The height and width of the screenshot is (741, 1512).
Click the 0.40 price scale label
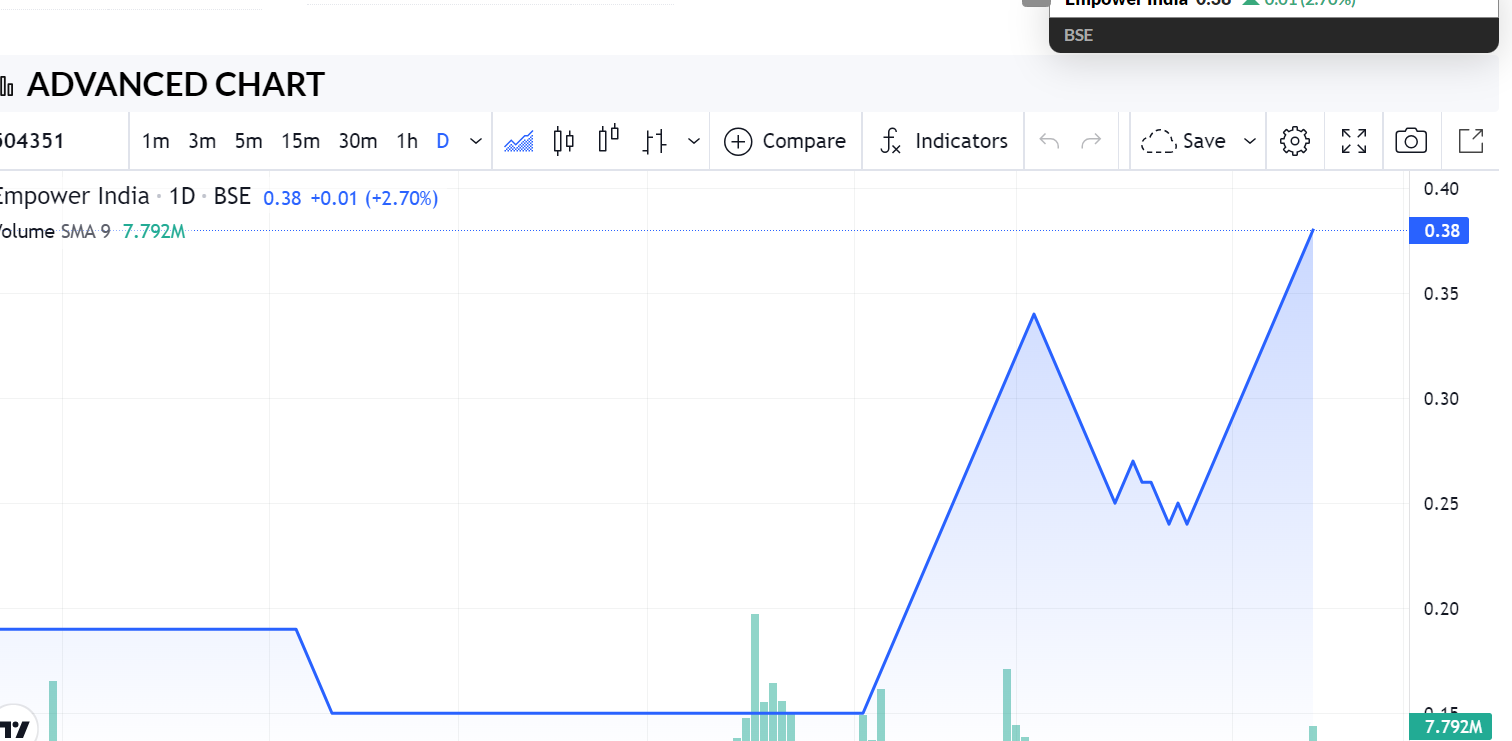coord(1439,189)
